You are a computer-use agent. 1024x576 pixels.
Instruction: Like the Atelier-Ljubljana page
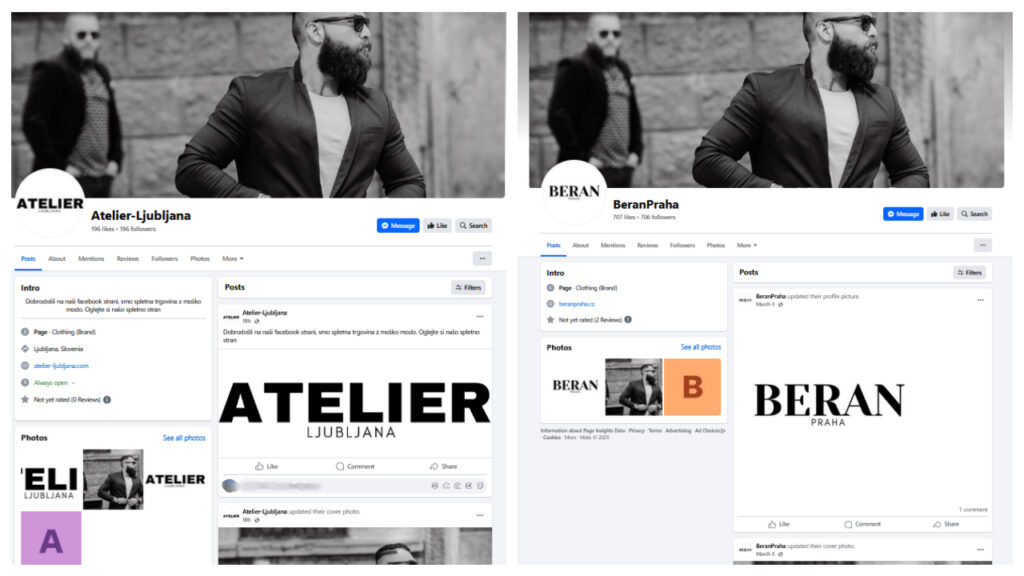(x=437, y=225)
